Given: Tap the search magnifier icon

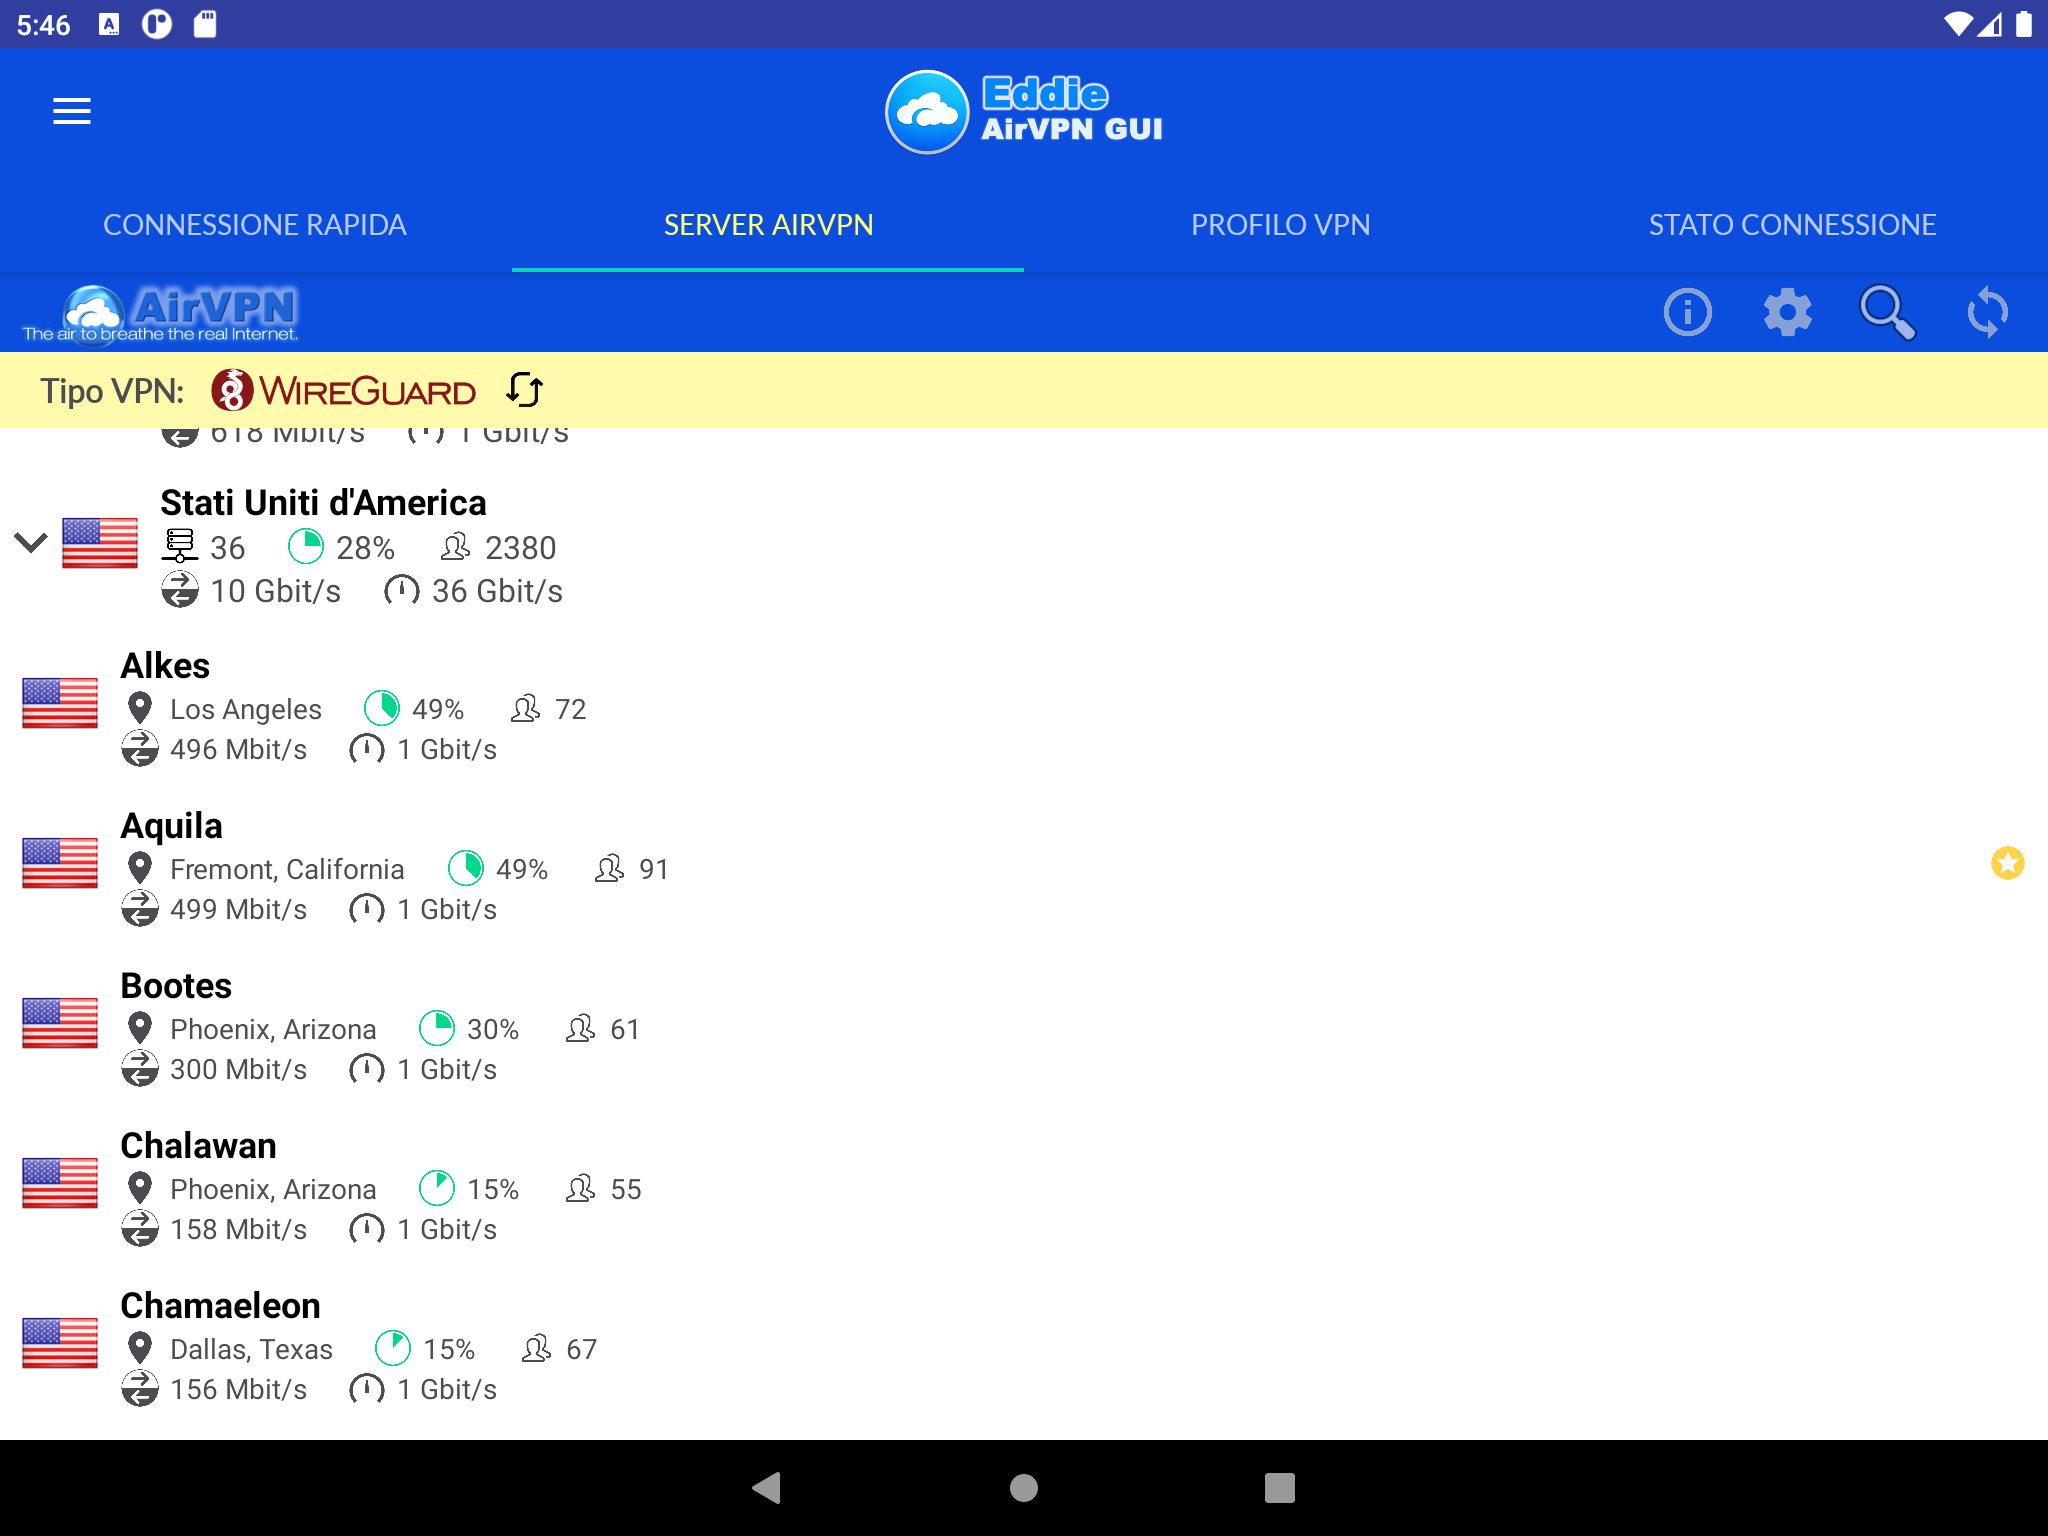Looking at the screenshot, I should [1887, 312].
